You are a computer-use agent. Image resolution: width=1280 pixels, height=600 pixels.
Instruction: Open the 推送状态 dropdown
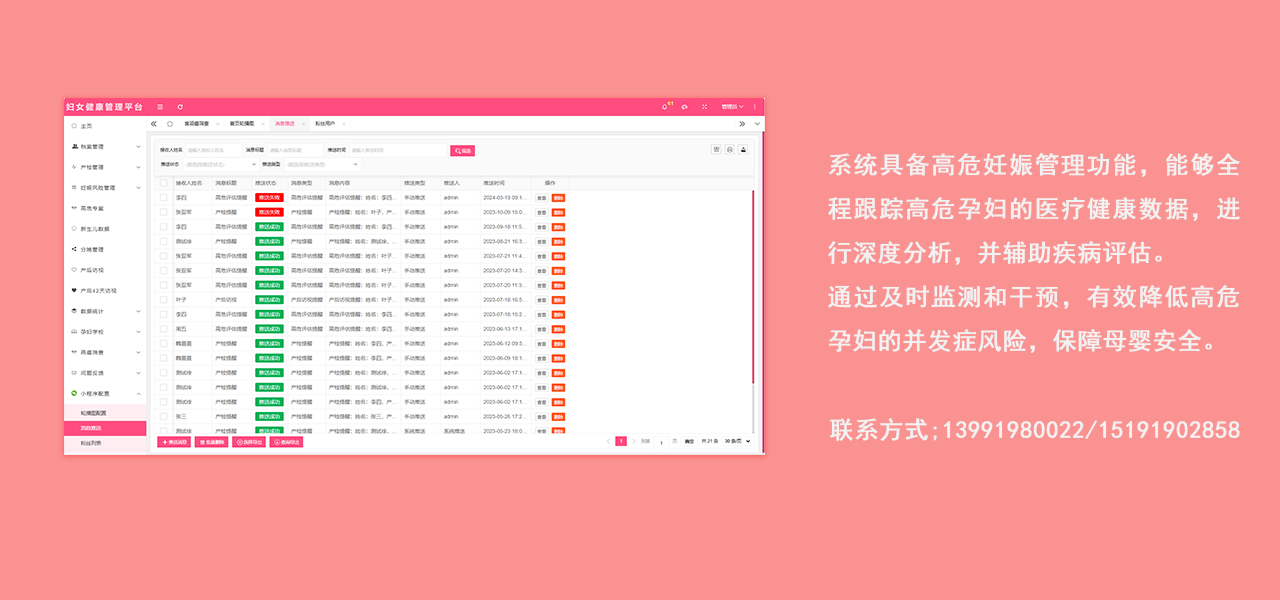221,164
